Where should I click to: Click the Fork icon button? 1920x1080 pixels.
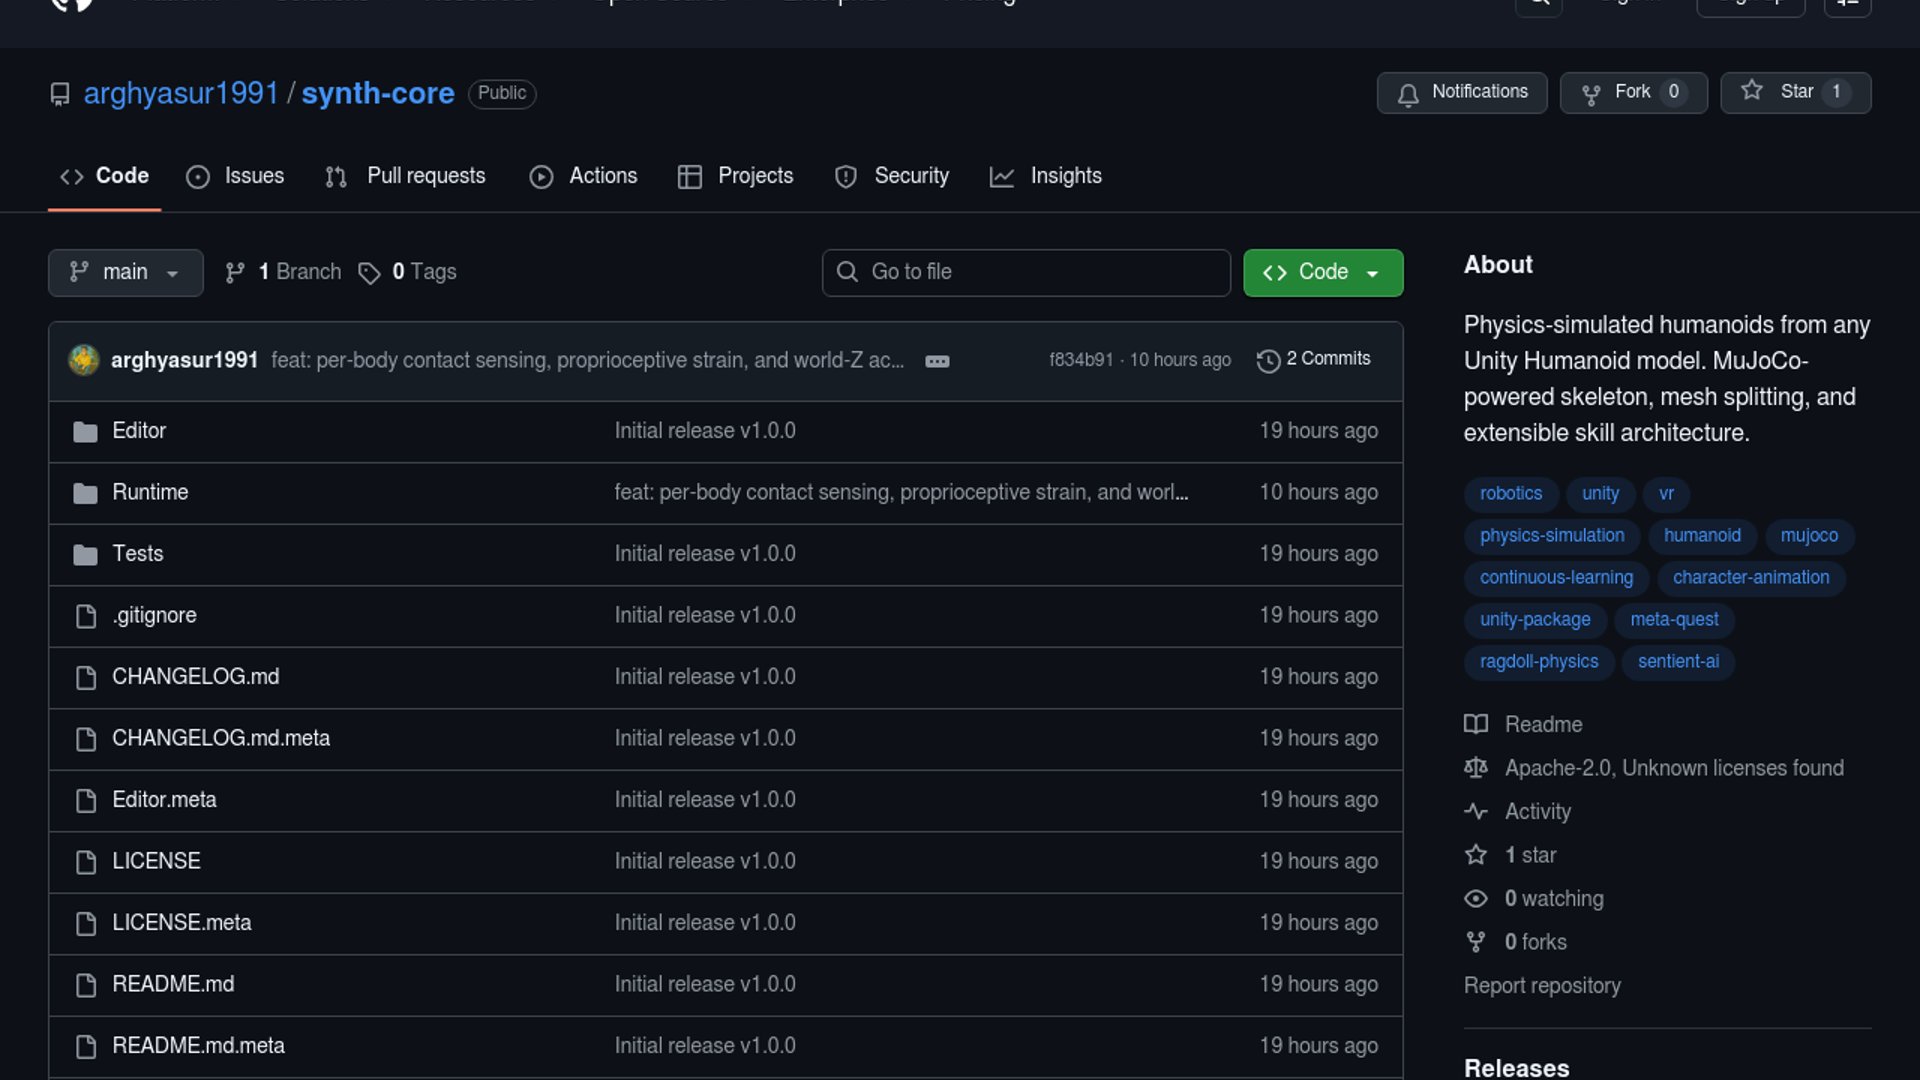click(x=1591, y=94)
